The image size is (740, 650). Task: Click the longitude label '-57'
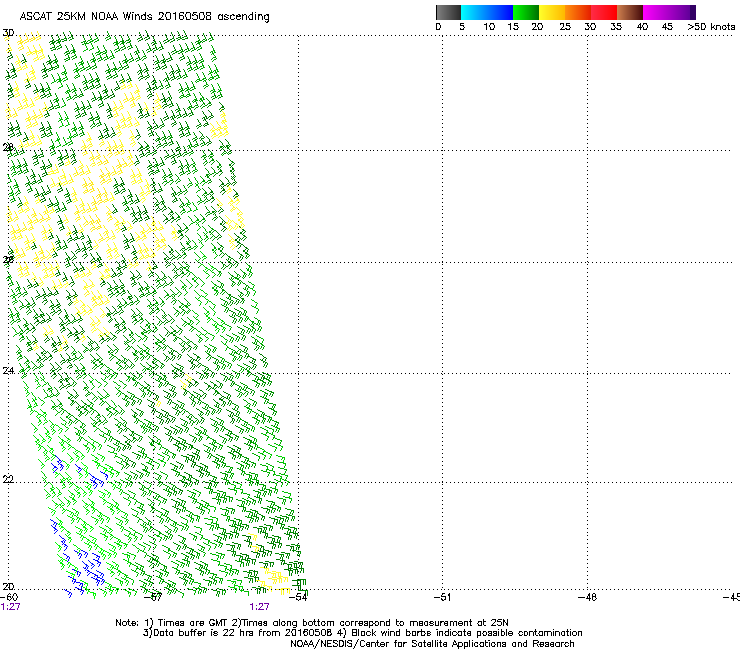click(x=153, y=597)
